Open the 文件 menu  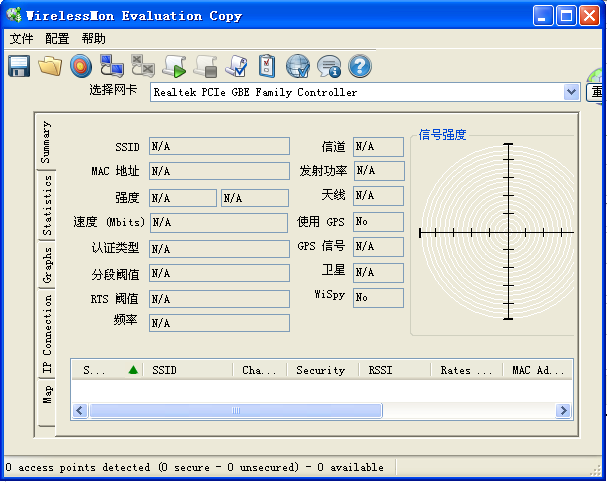tap(21, 39)
